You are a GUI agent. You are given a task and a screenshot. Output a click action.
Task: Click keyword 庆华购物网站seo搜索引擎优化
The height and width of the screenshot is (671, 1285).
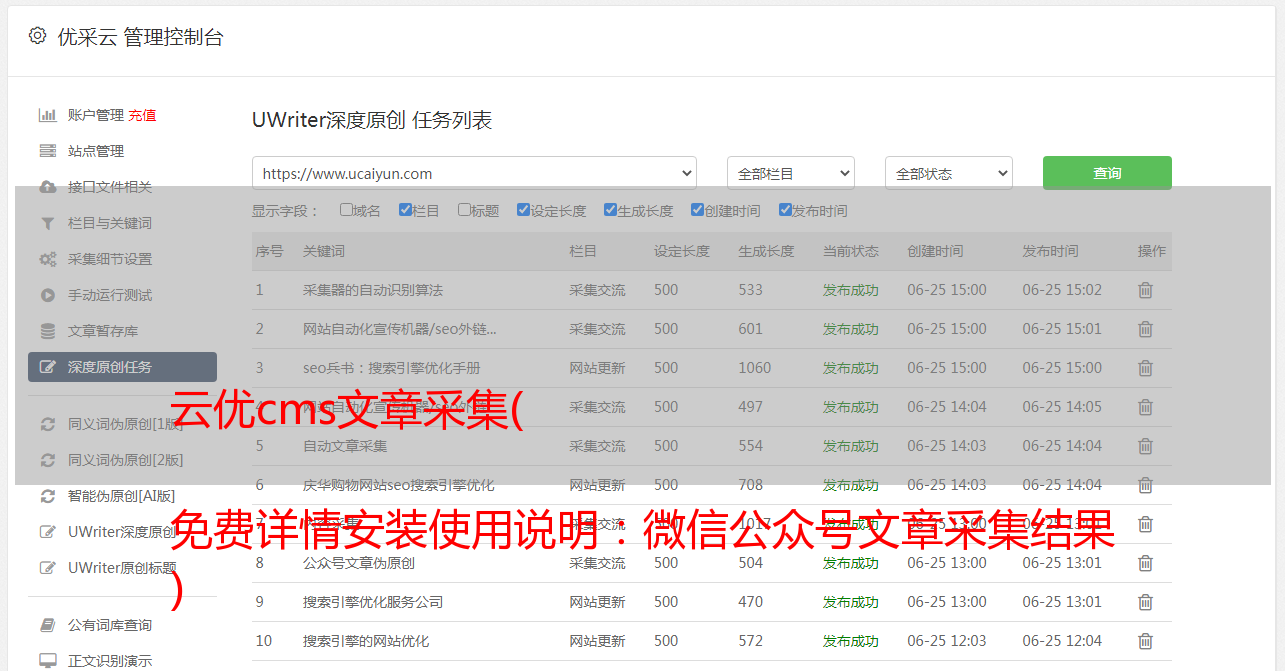(399, 485)
